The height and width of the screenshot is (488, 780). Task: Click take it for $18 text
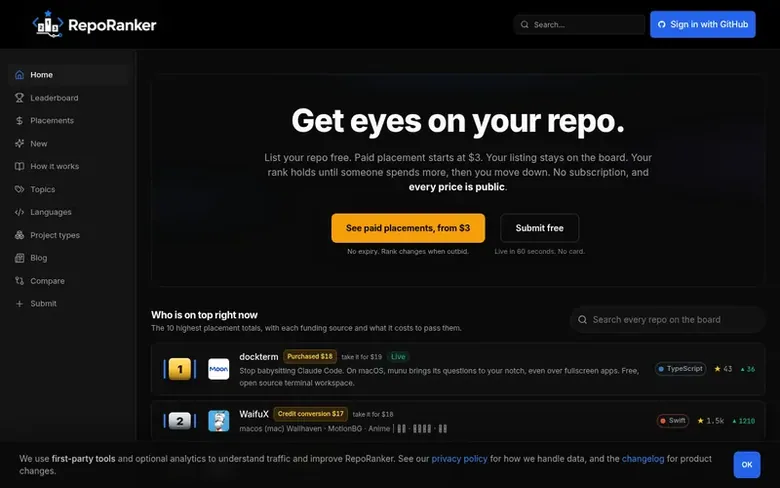pos(373,414)
